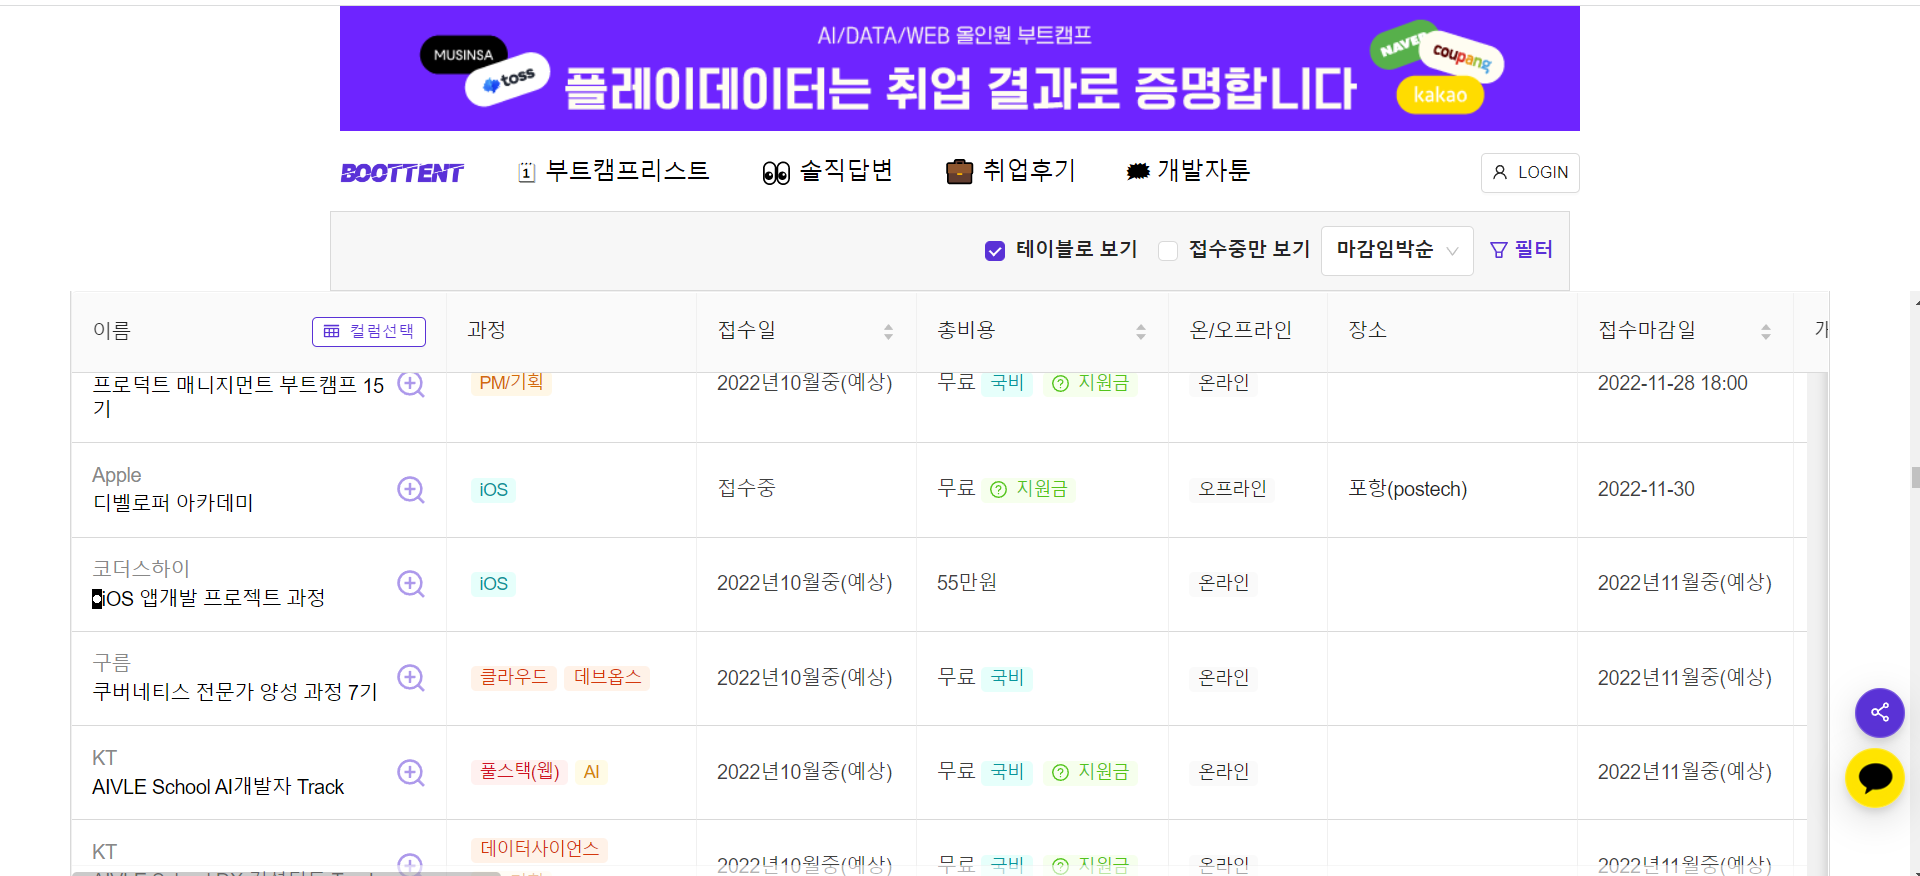This screenshot has height=876, width=1920.
Task: Open the 마감임박순 sort dropdown
Action: (1397, 250)
